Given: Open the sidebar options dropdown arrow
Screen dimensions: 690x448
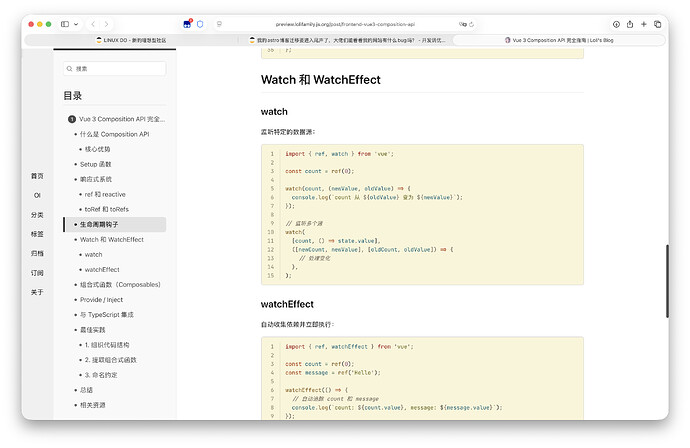Looking at the screenshot, I should pos(76,24).
